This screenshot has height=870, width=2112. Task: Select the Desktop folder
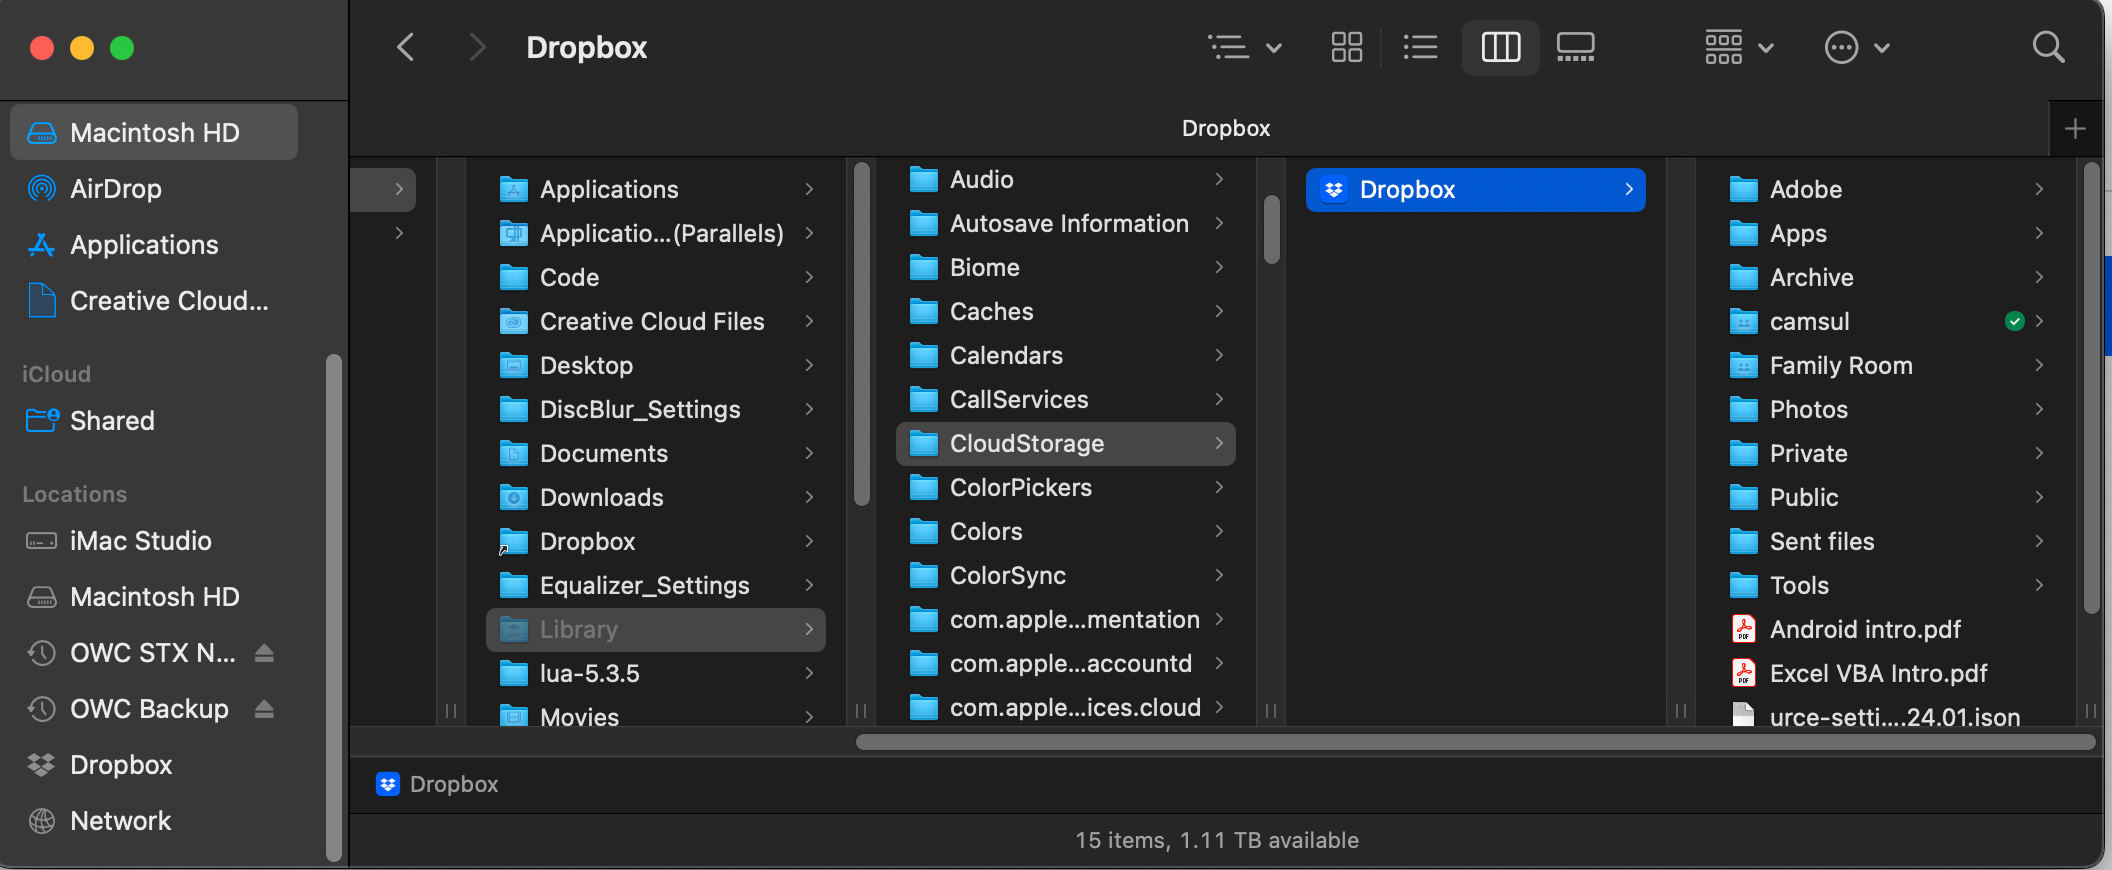[x=656, y=365]
